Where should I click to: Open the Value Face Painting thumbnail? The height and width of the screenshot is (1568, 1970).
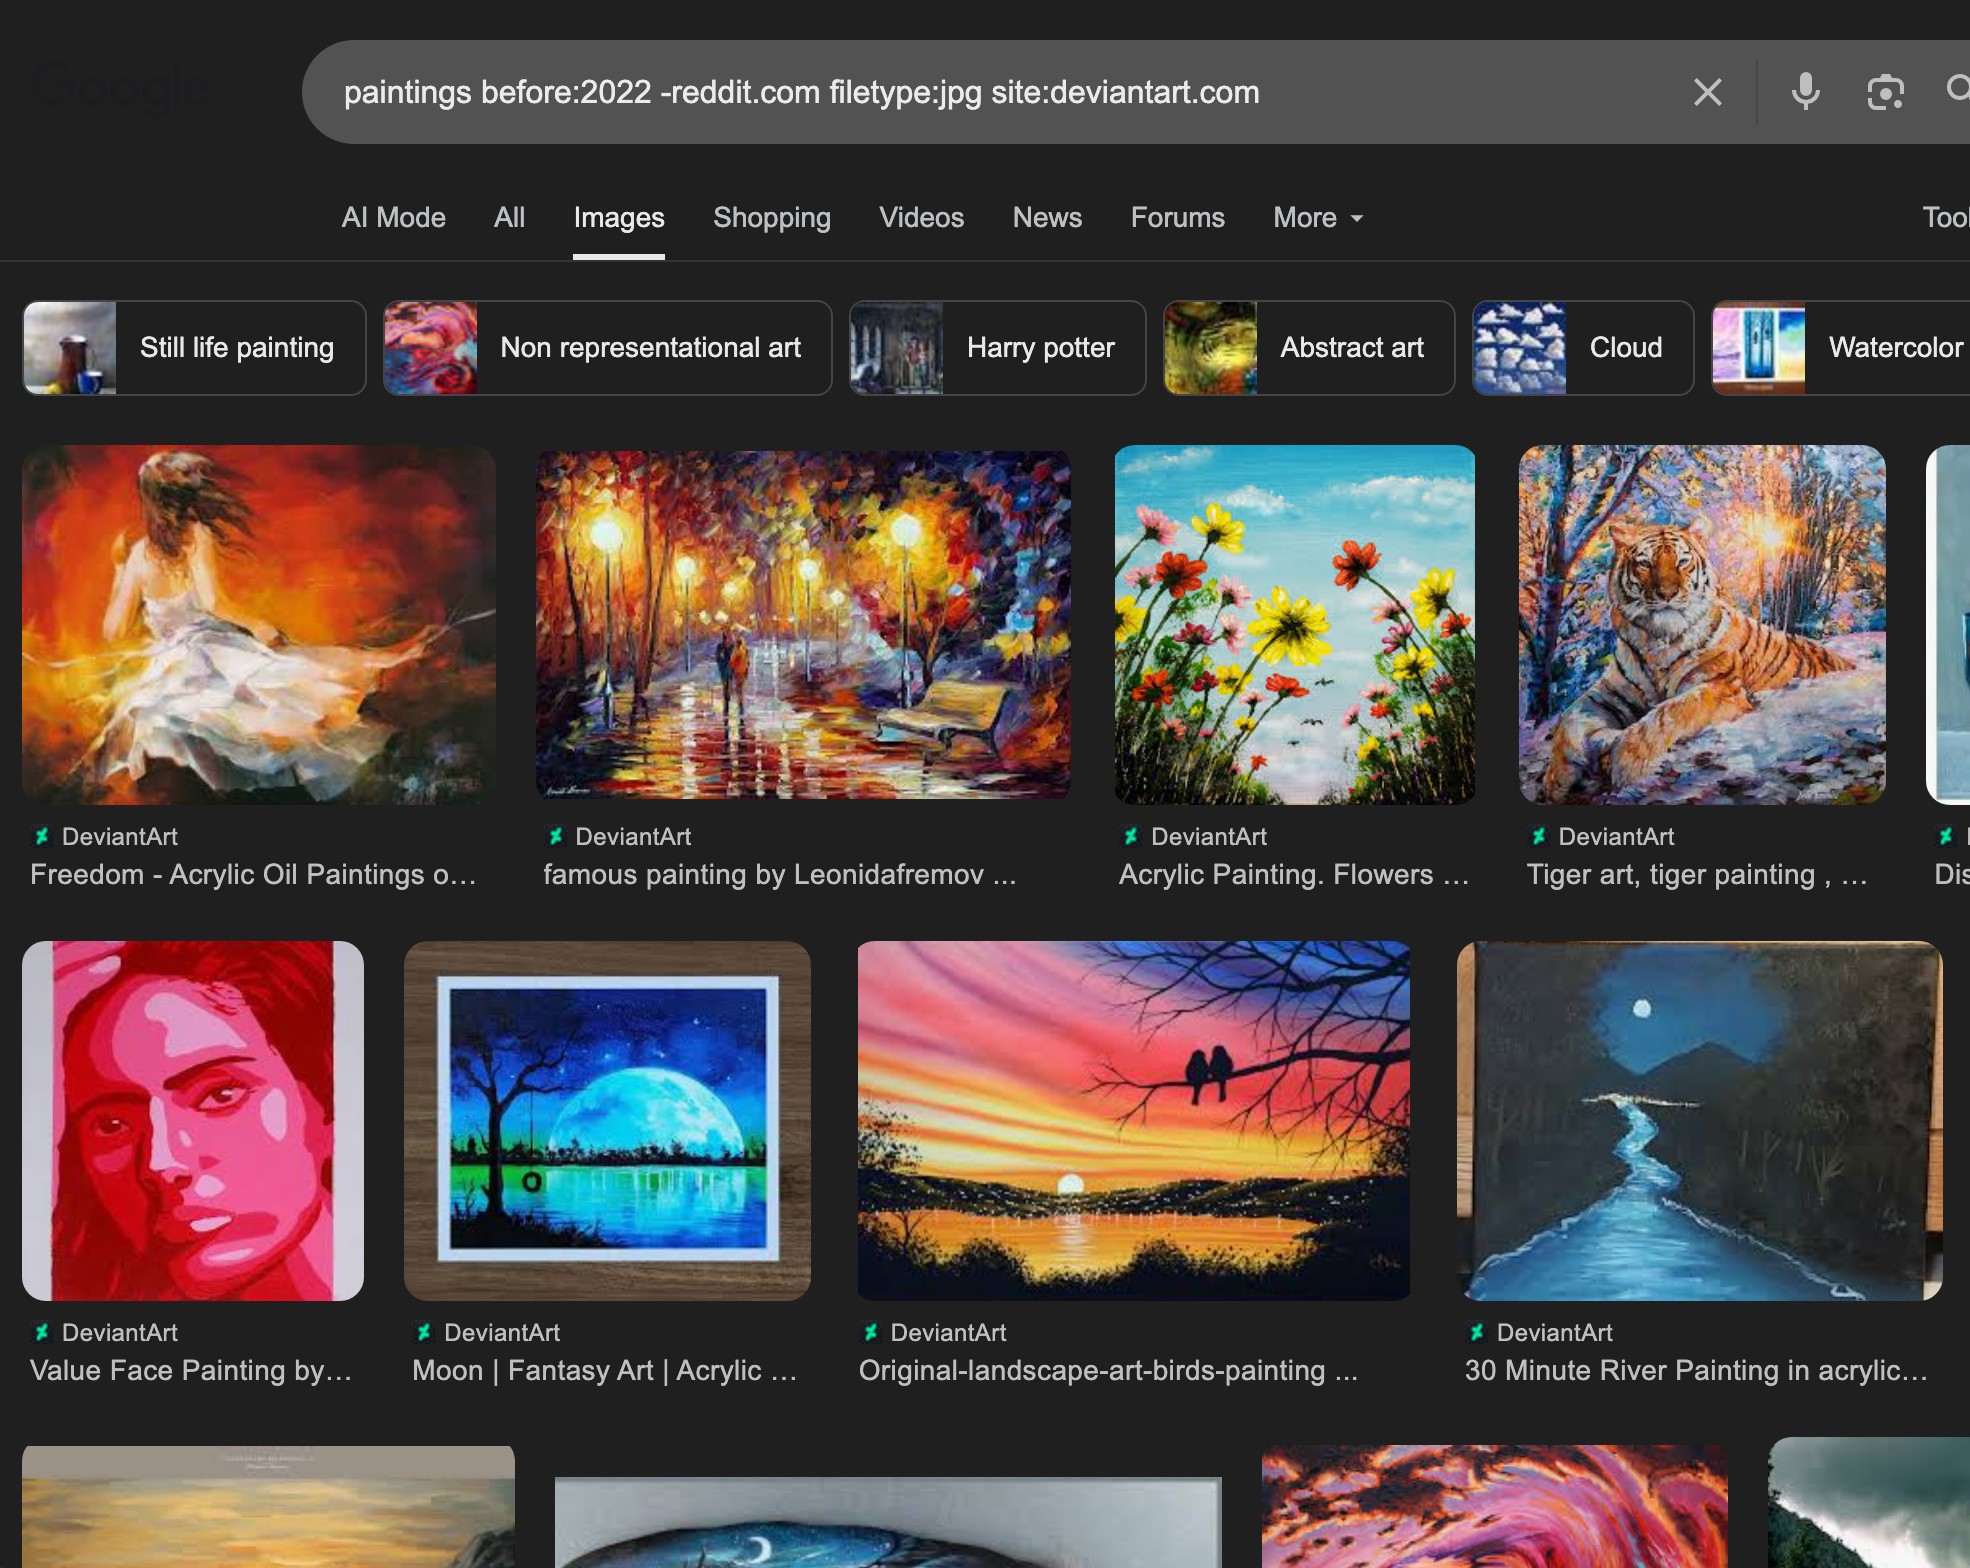(193, 1120)
